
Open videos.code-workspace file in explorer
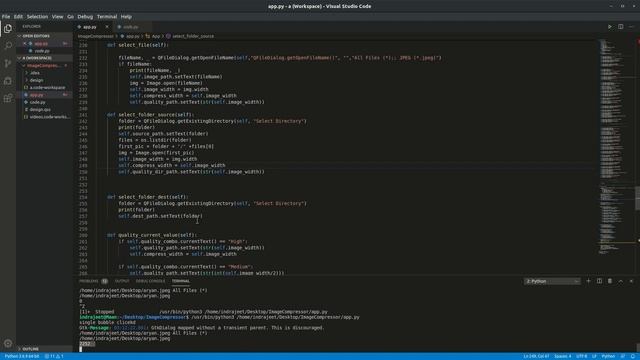tap(50, 117)
